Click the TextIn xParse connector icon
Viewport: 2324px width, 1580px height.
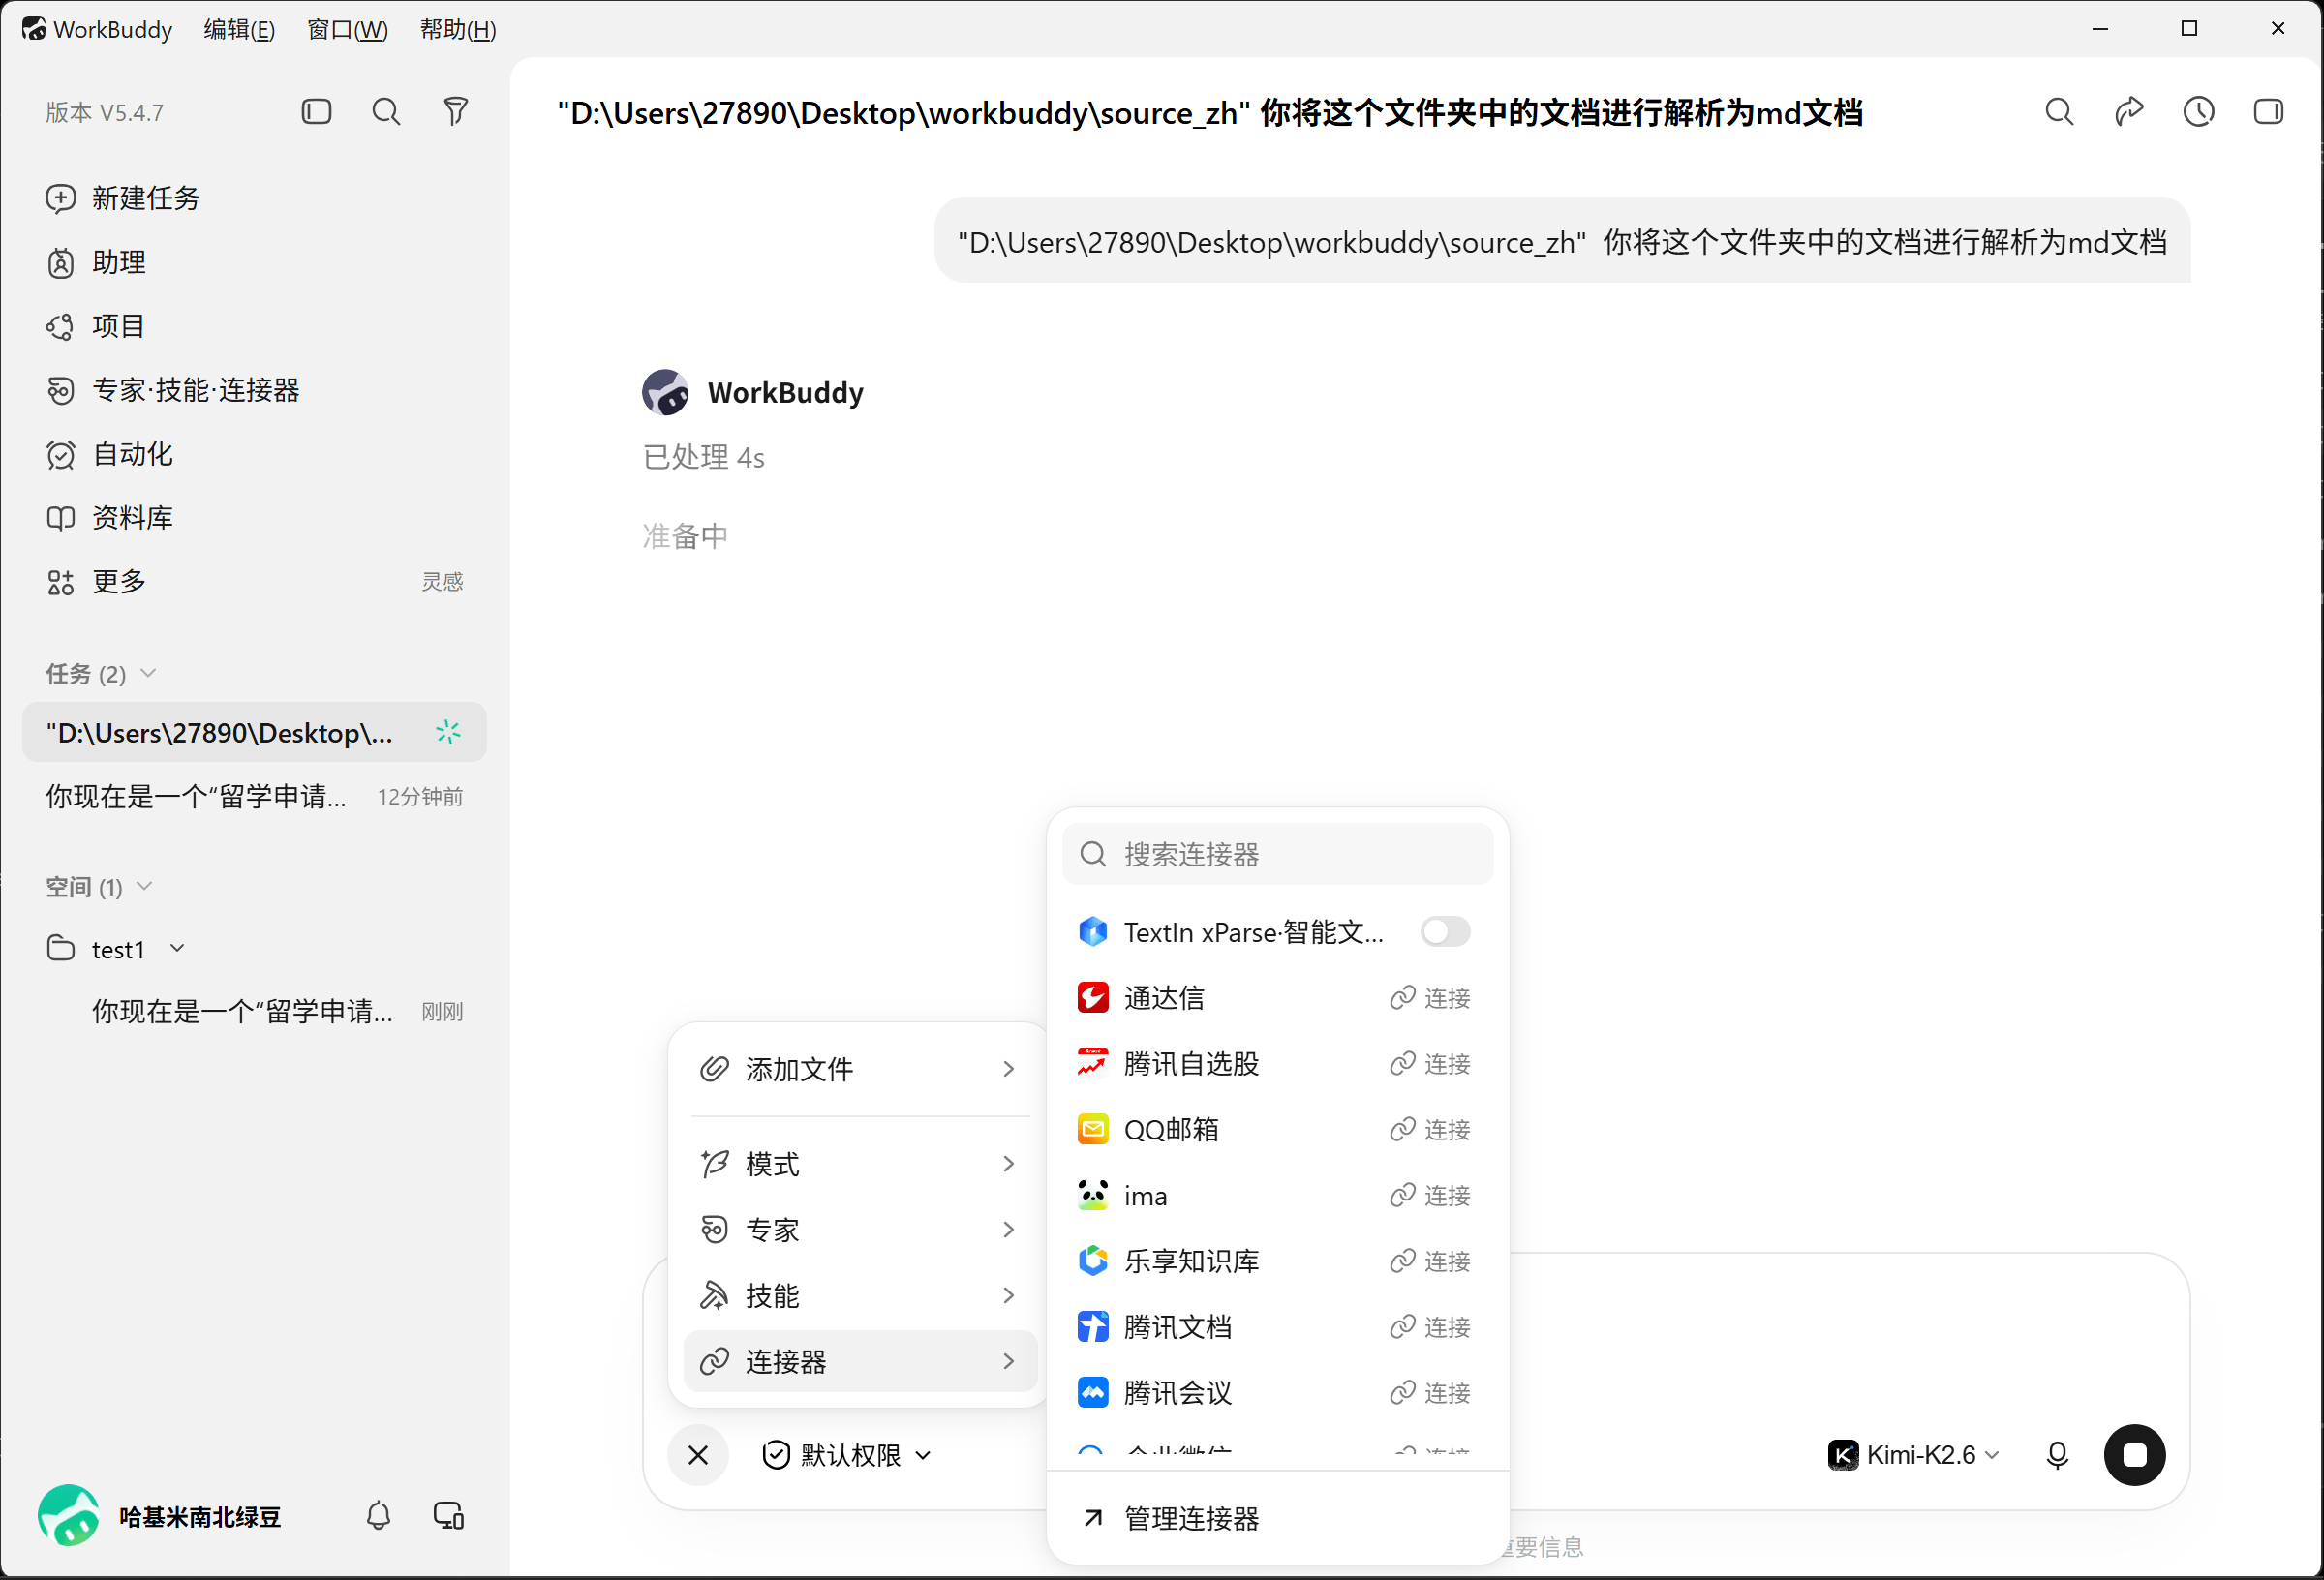click(x=1092, y=932)
